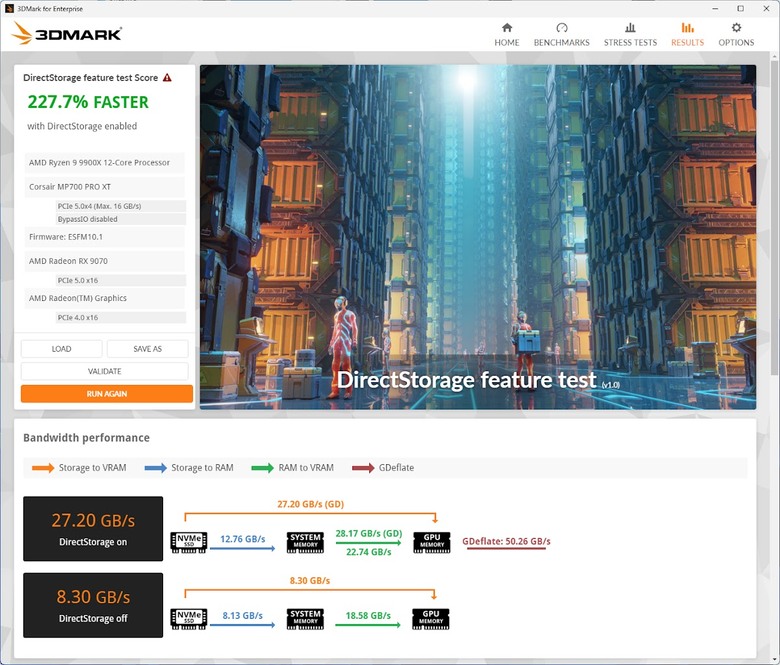The width and height of the screenshot is (780, 665).
Task: Click the orange Storage to VRAM arrow
Action: pos(43,468)
